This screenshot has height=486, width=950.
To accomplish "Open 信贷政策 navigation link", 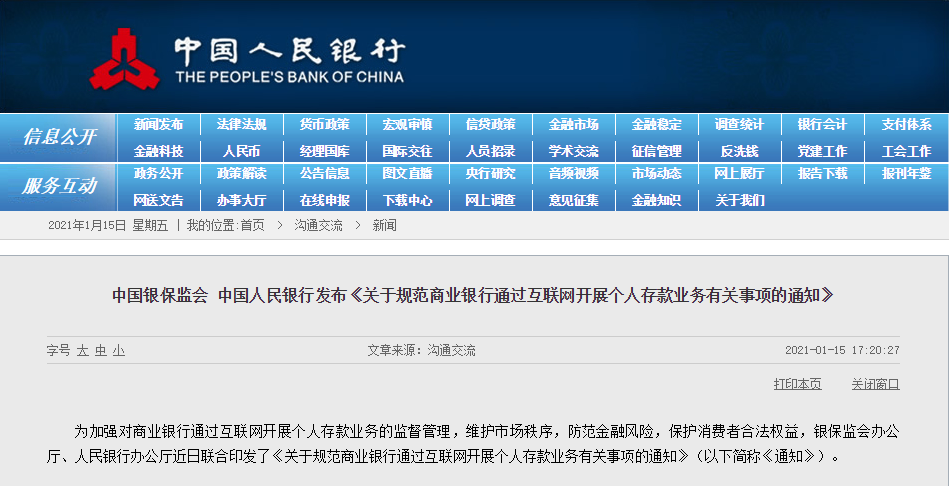I will 490,125.
